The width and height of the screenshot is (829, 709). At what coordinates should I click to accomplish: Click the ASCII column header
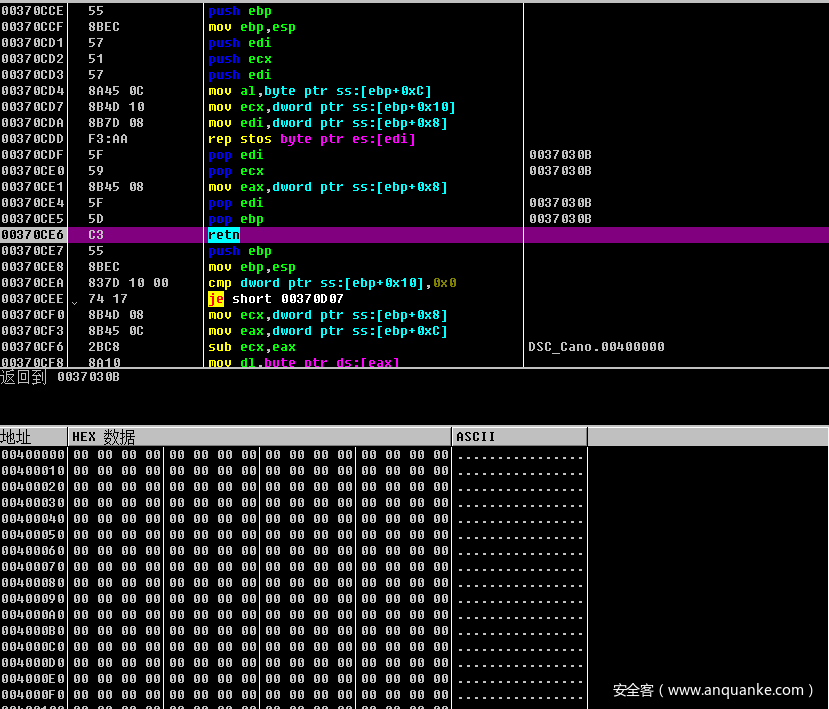476,437
